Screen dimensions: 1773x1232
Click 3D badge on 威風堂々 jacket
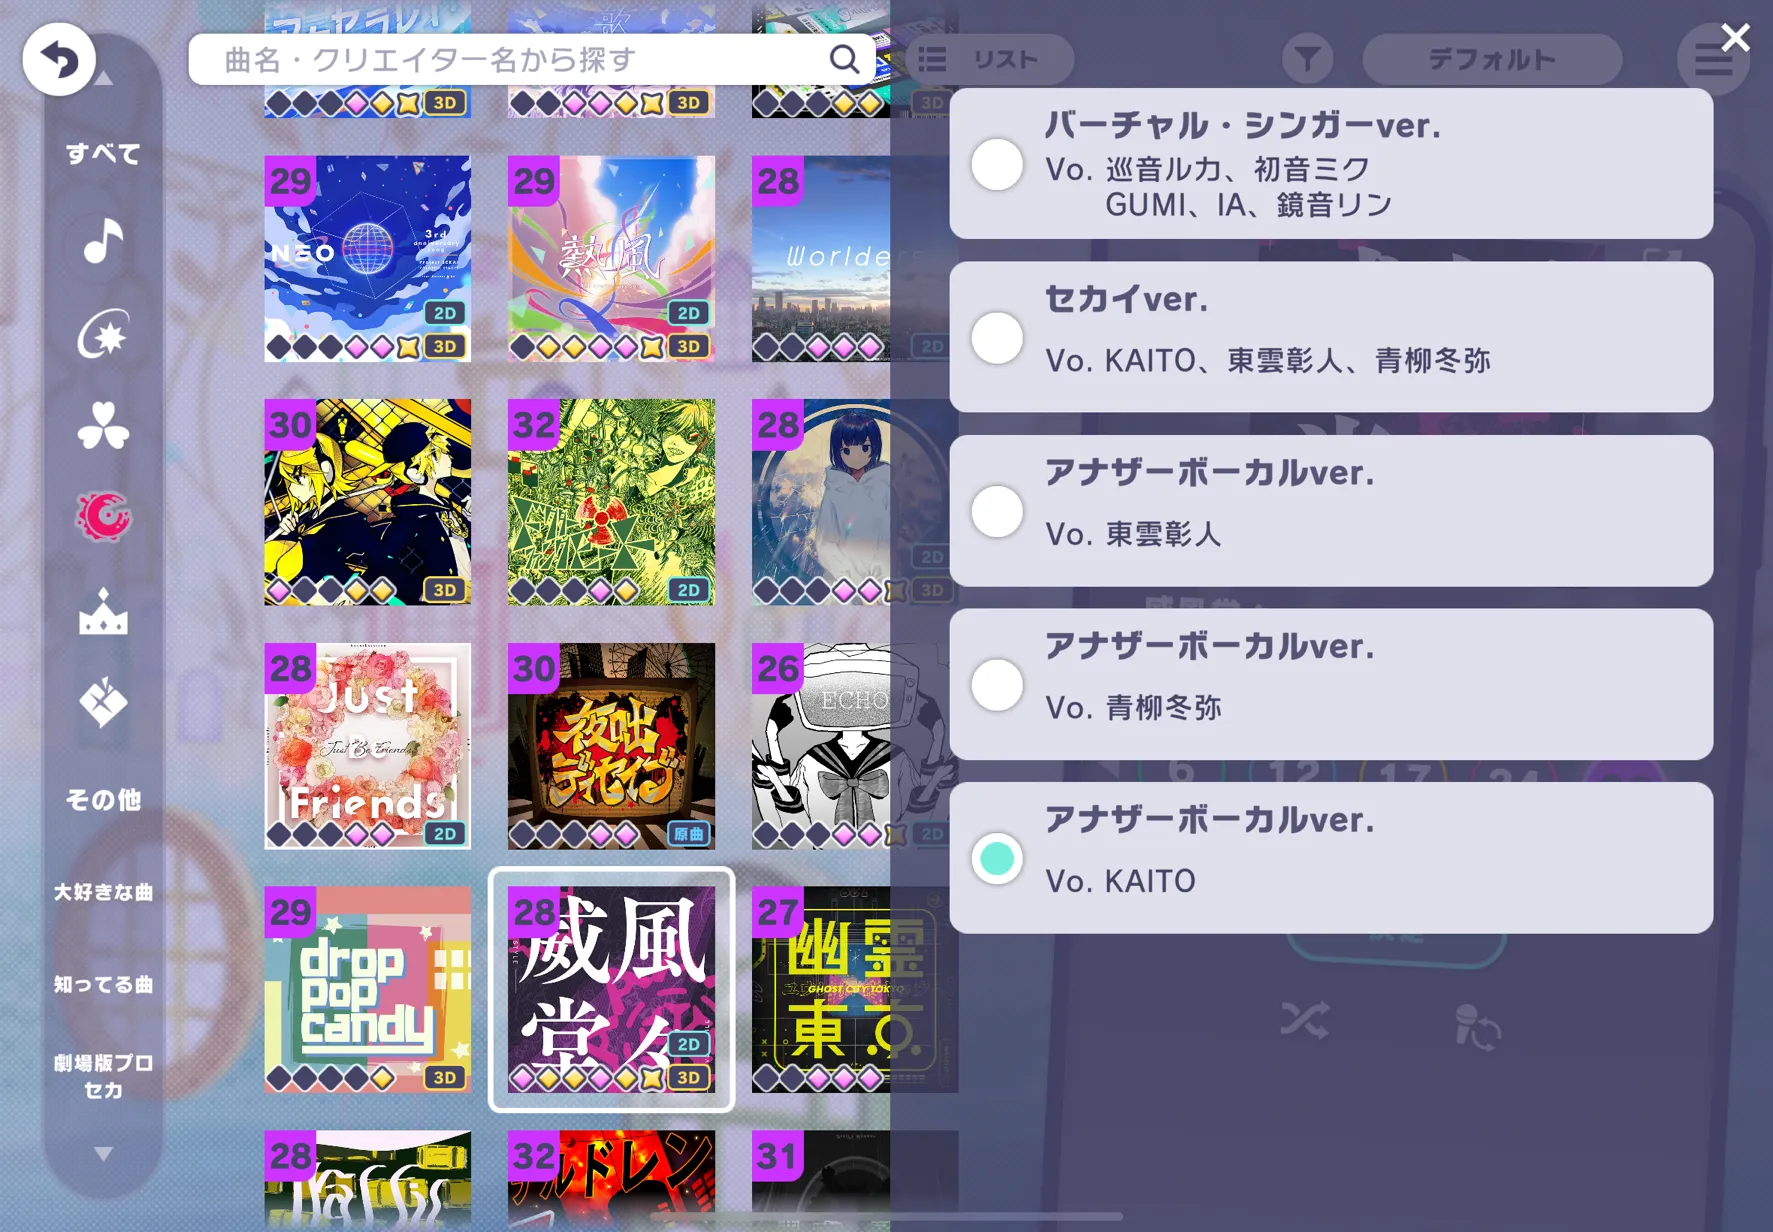click(689, 1077)
